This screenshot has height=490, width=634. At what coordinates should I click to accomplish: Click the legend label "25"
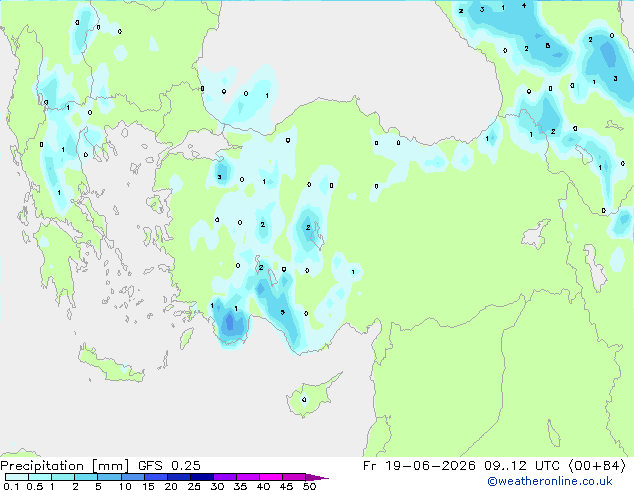pos(194,486)
